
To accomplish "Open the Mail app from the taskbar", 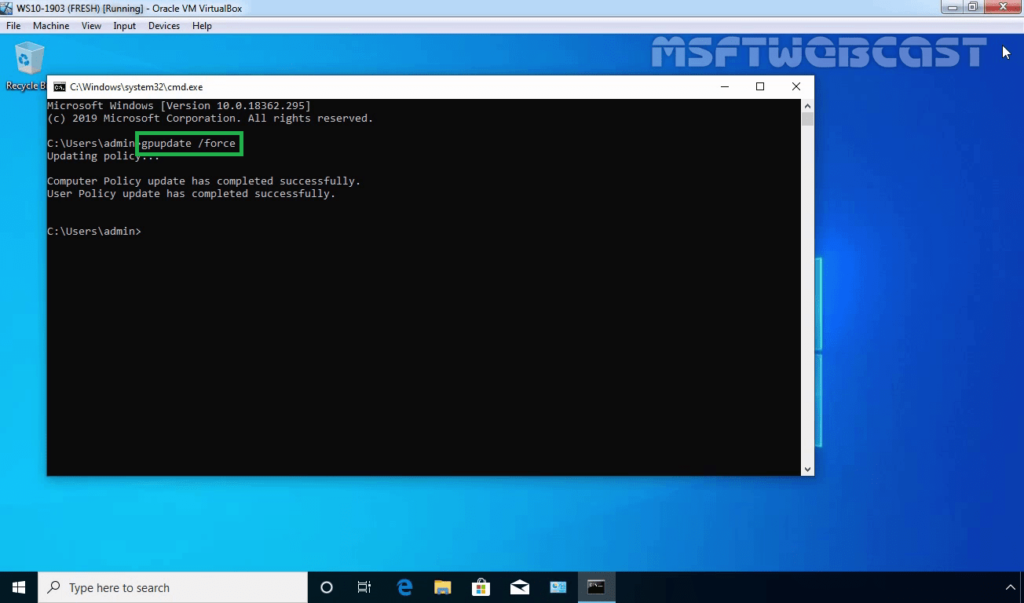I will pos(520,587).
